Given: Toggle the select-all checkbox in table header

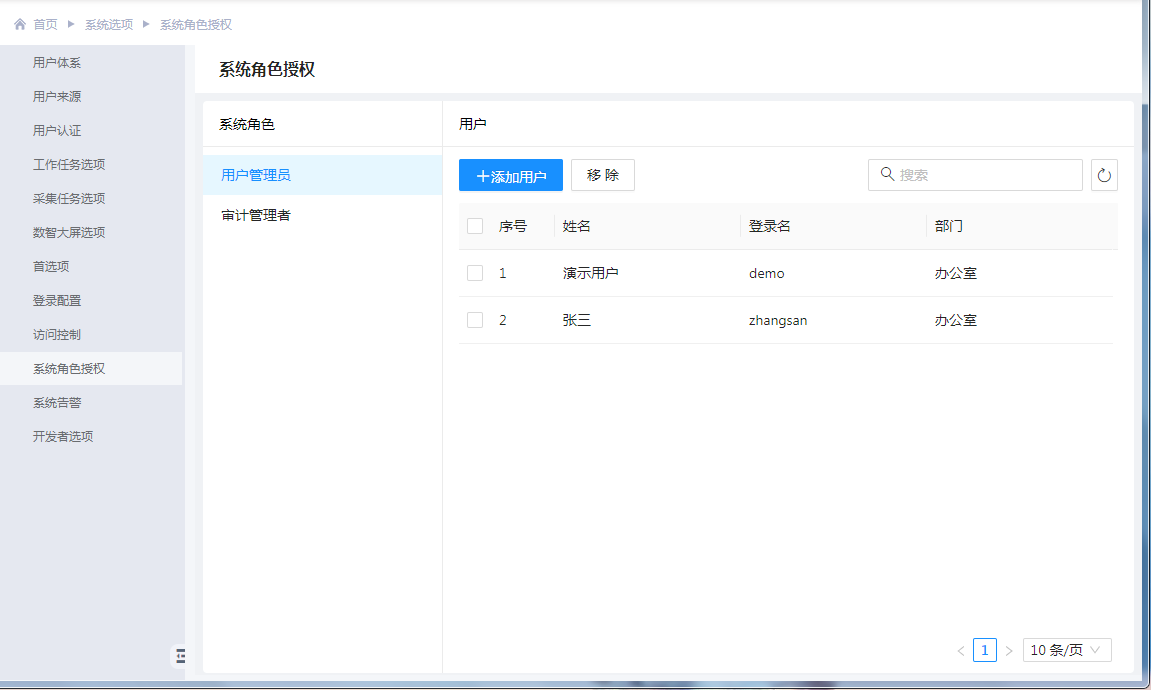Looking at the screenshot, I should [475, 226].
